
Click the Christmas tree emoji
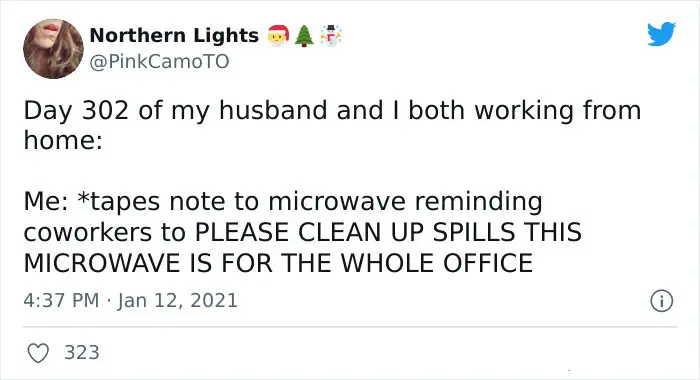click(x=304, y=36)
